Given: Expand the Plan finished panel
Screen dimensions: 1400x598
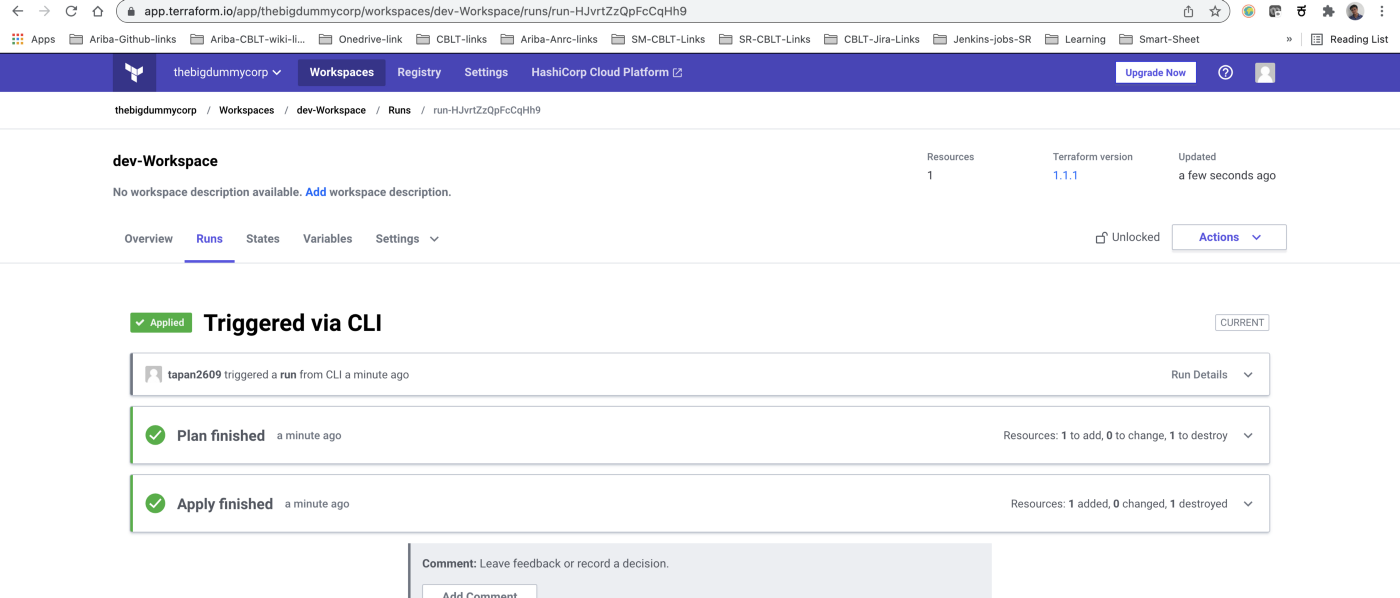Looking at the screenshot, I should coord(1247,436).
